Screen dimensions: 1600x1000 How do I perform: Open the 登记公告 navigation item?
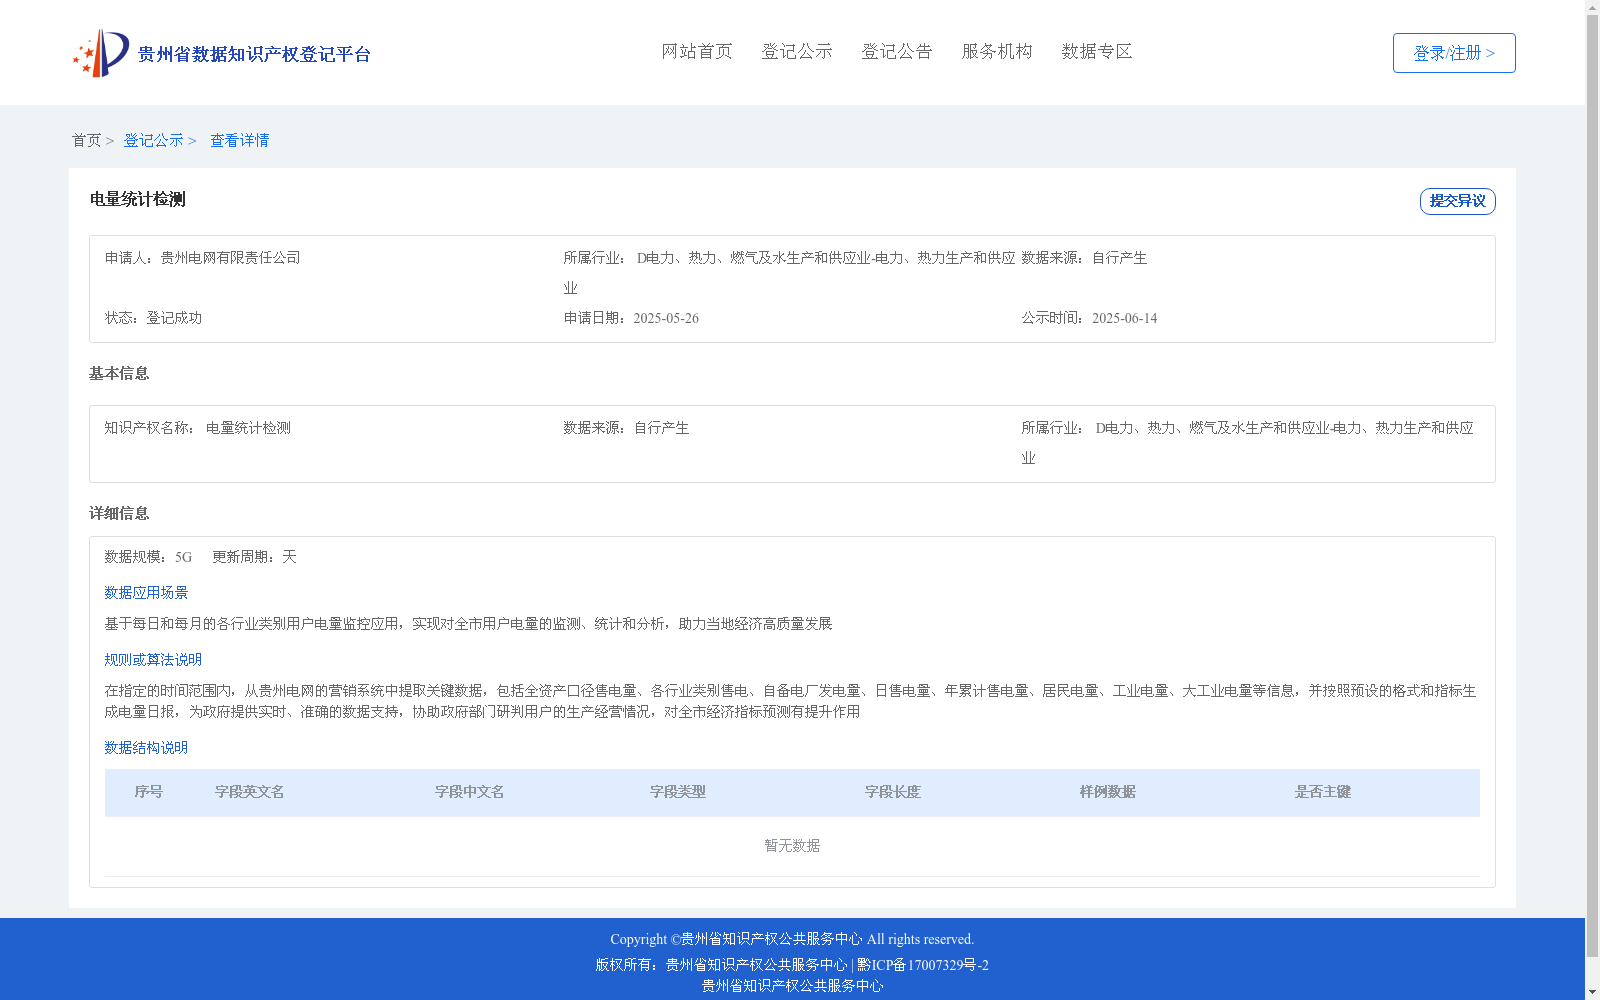click(897, 52)
